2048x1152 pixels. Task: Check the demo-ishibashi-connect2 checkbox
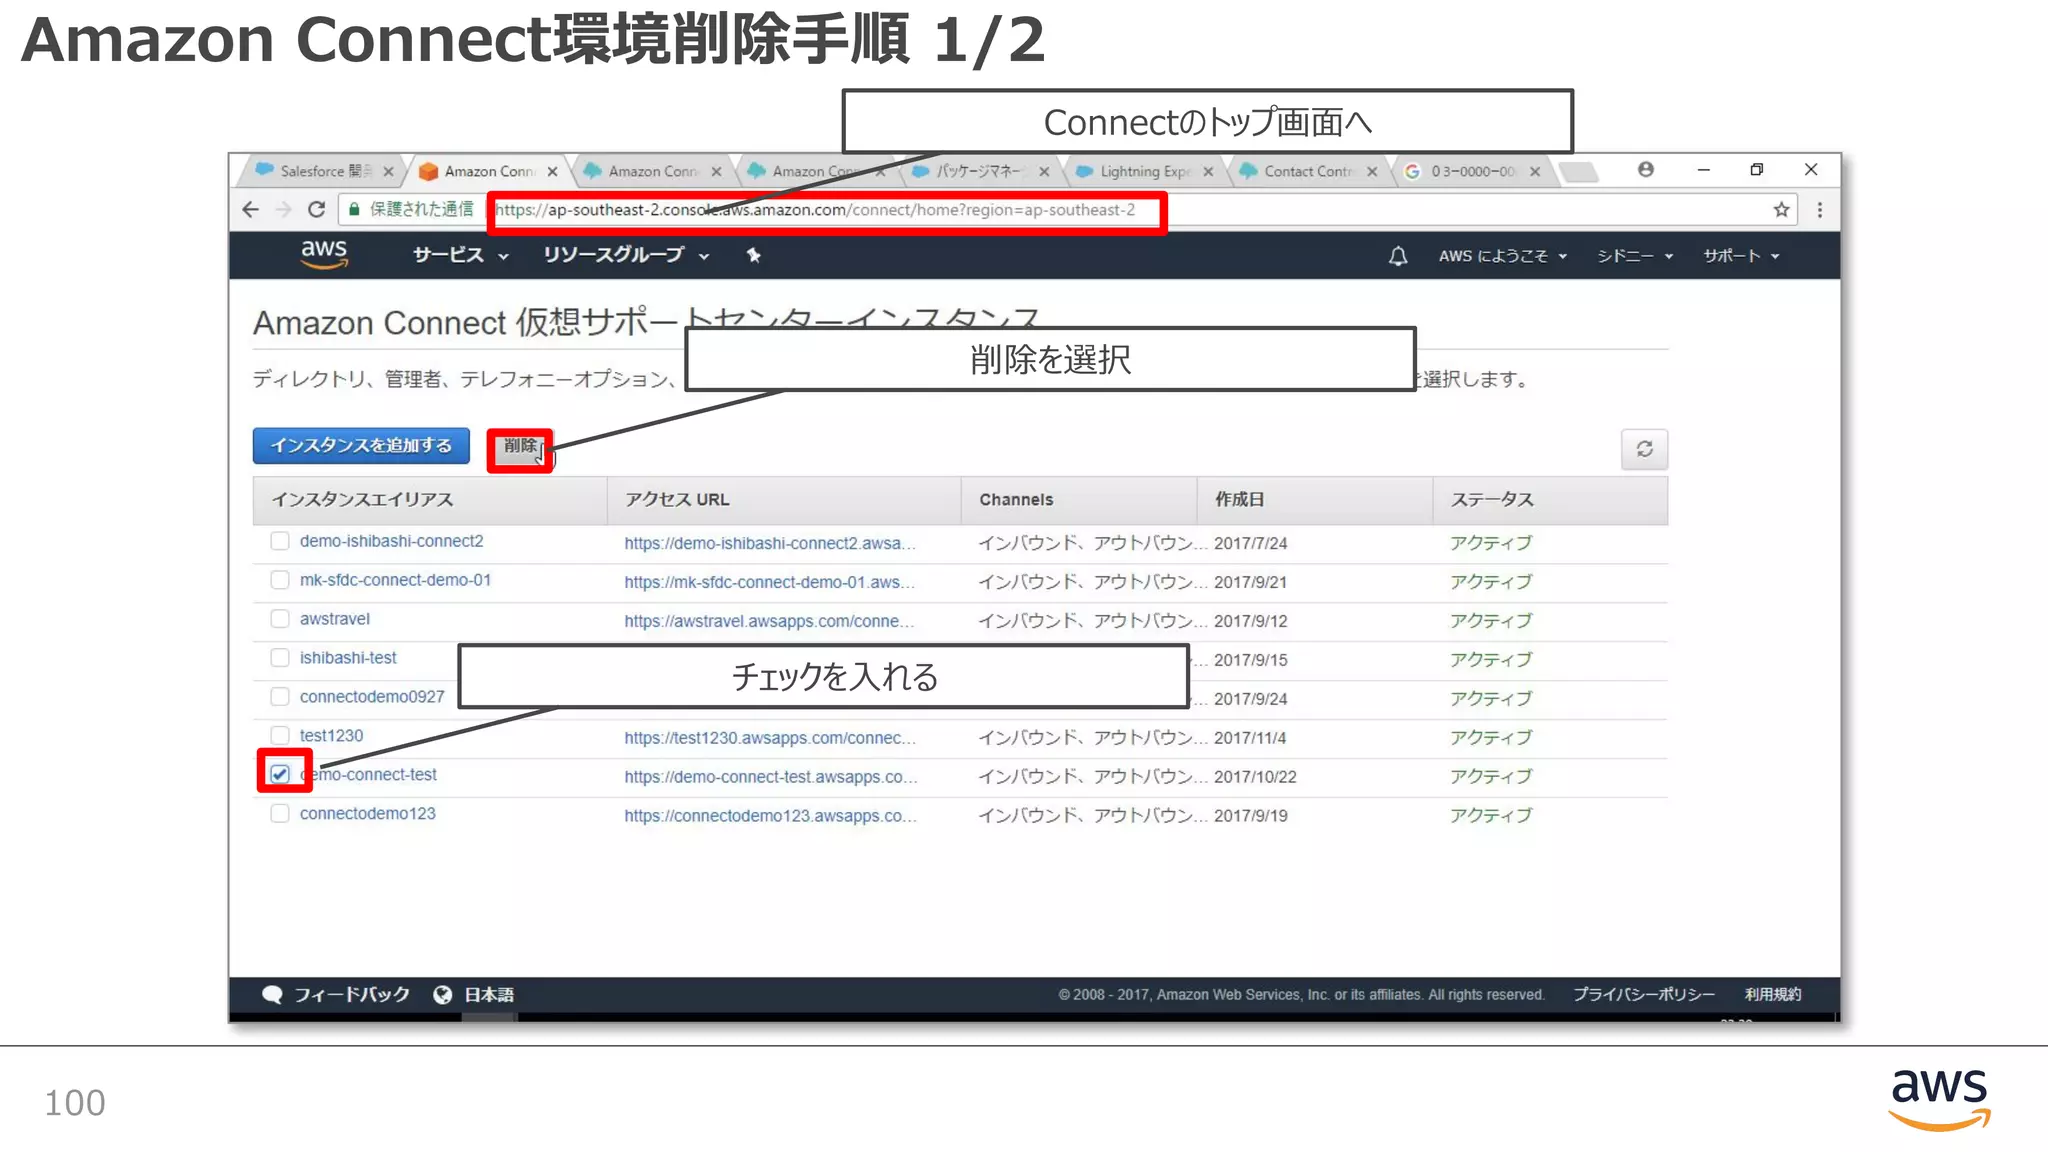click(x=280, y=541)
